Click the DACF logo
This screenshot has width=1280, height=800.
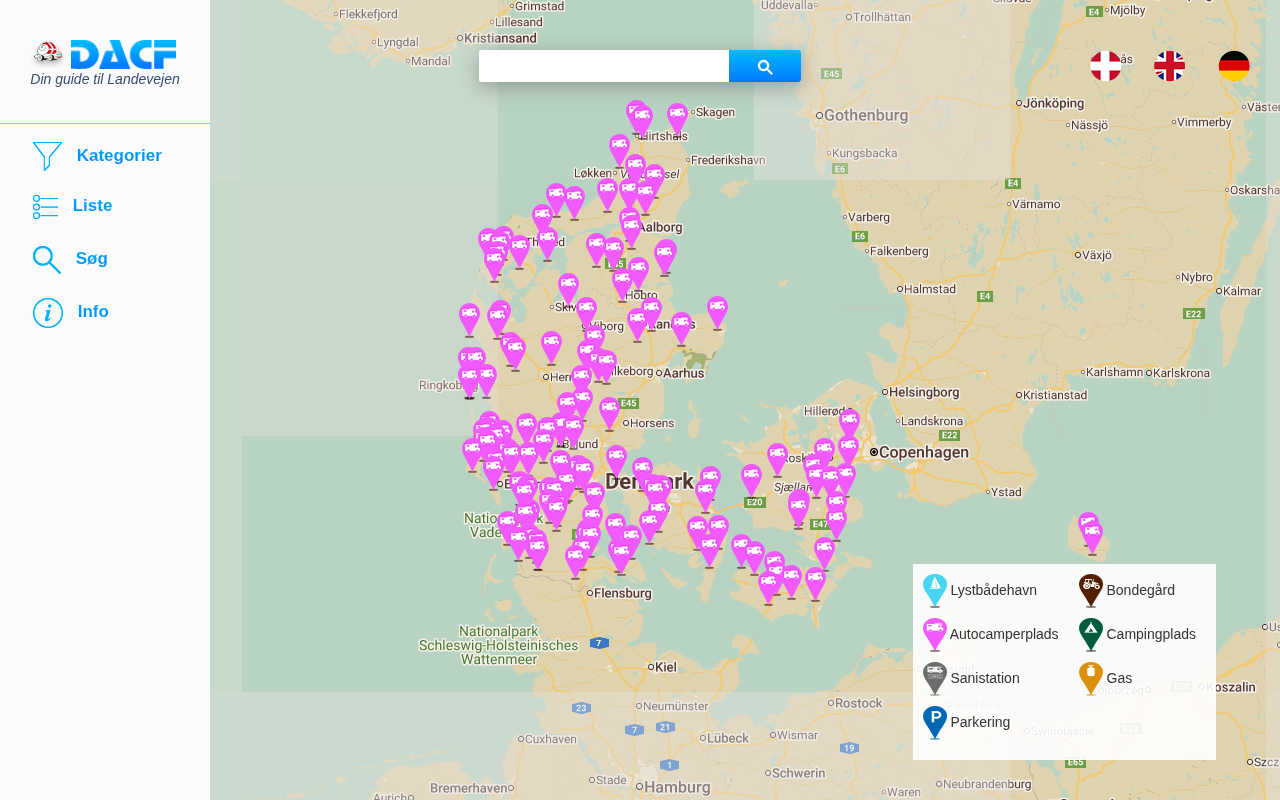105,54
